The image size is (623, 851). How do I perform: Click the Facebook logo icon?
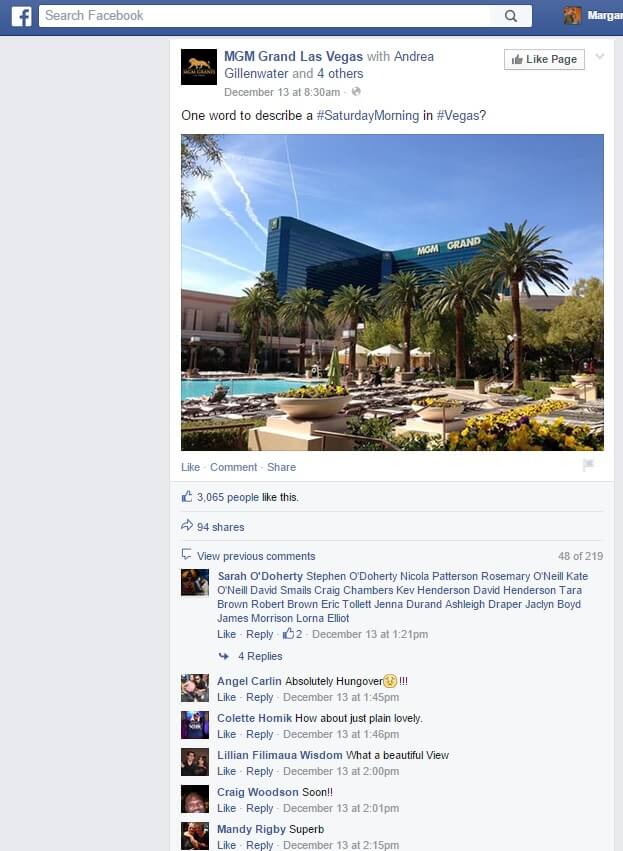coord(21,16)
